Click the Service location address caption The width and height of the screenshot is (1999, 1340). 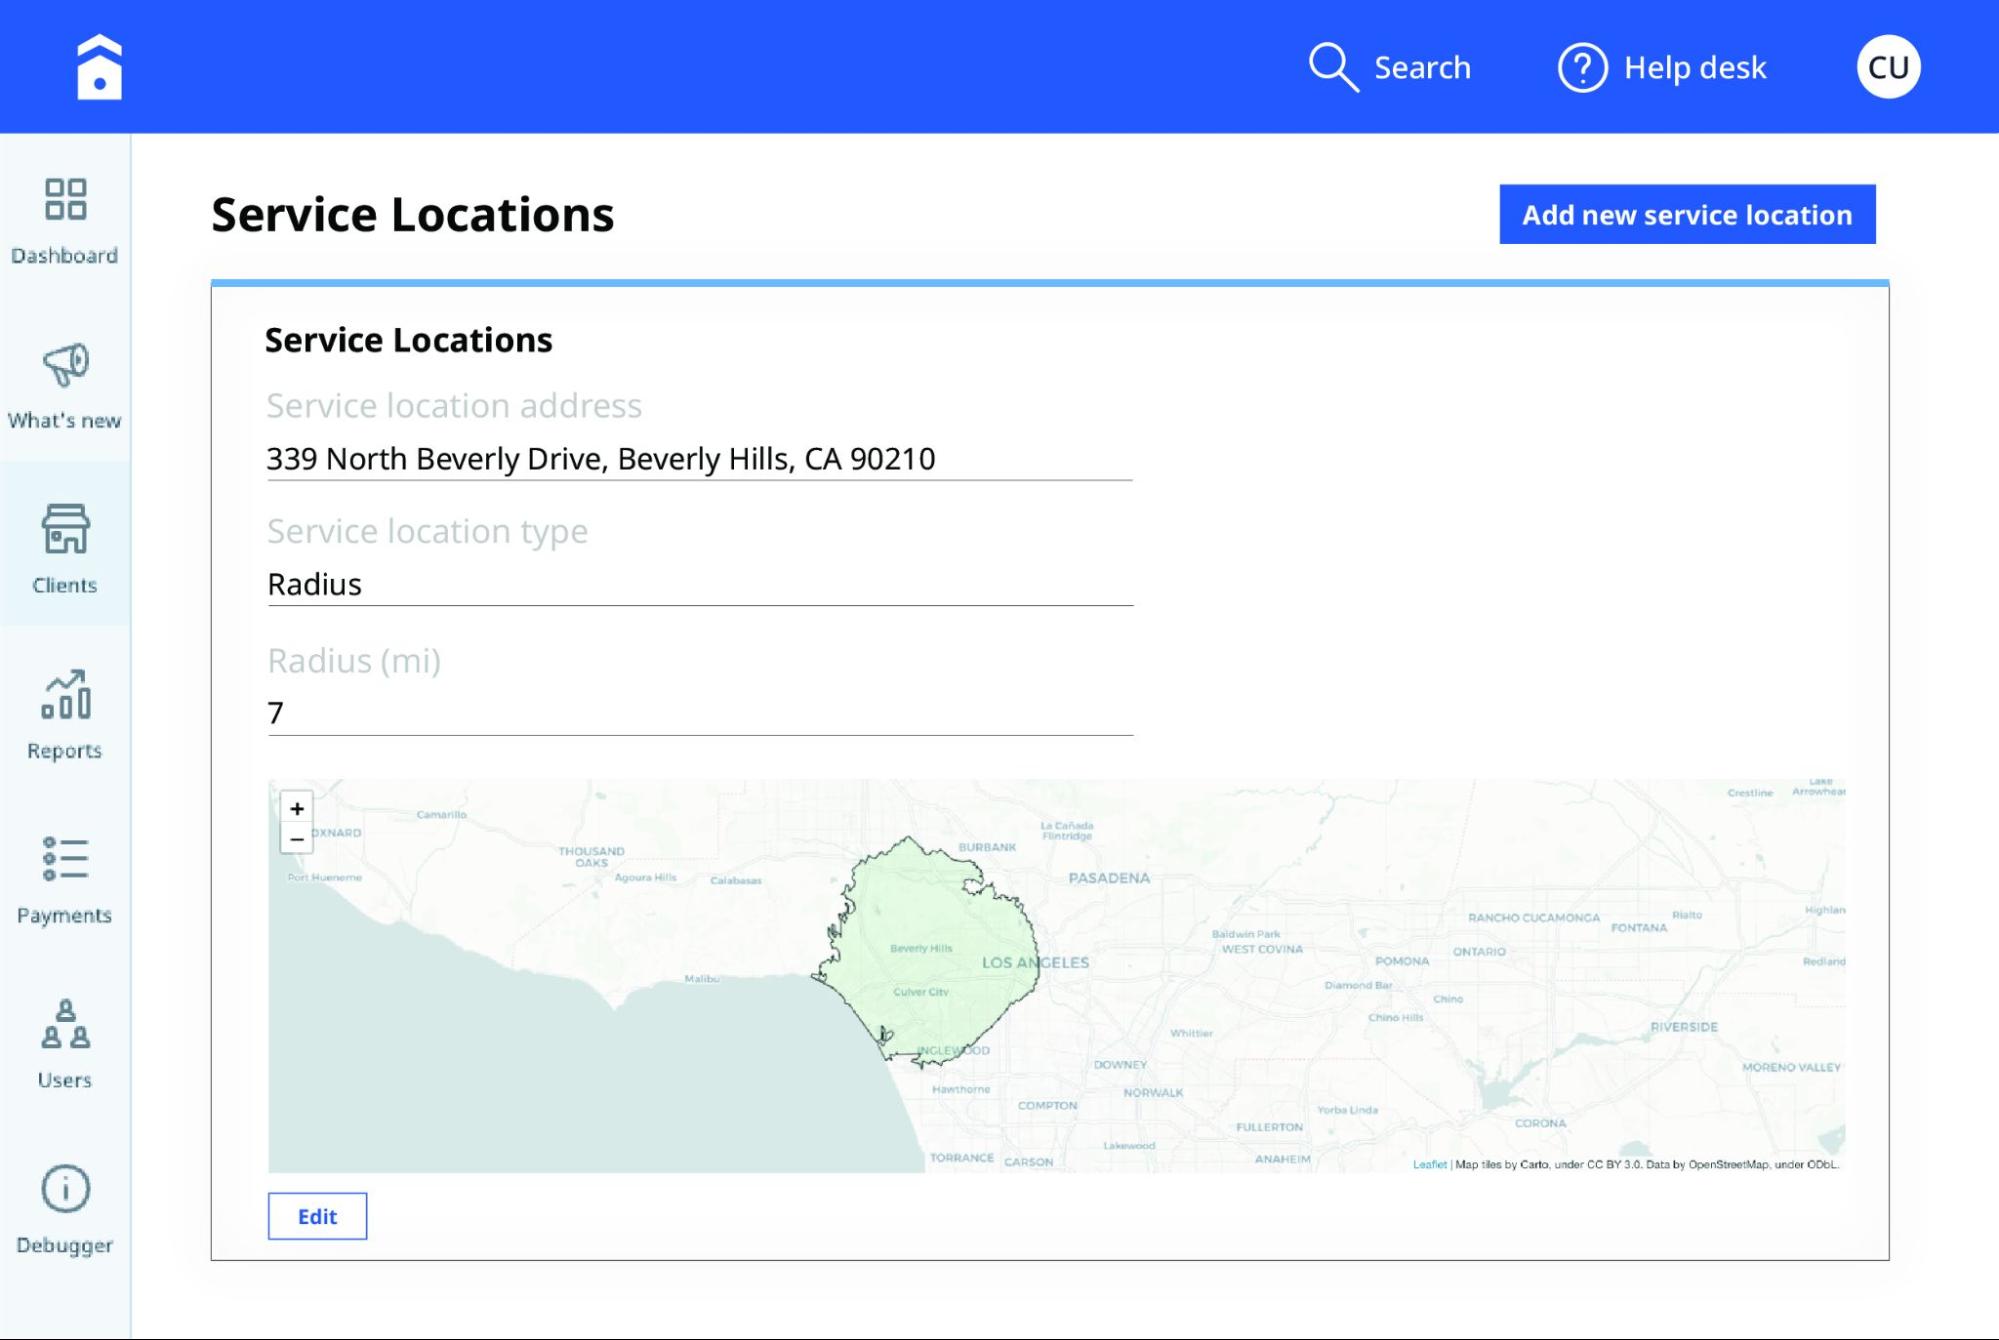(x=454, y=405)
